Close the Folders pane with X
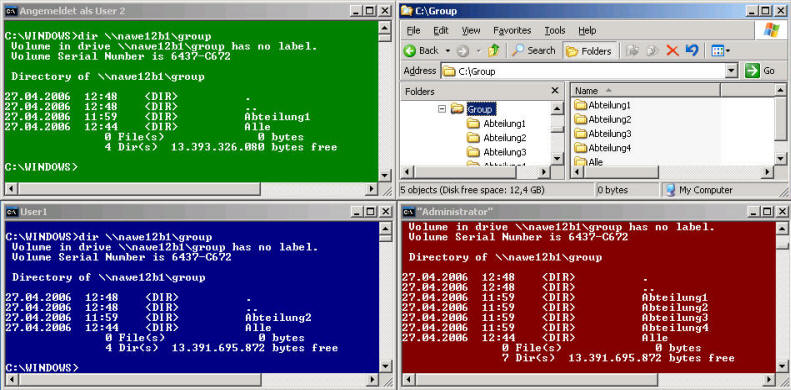 [x=555, y=91]
